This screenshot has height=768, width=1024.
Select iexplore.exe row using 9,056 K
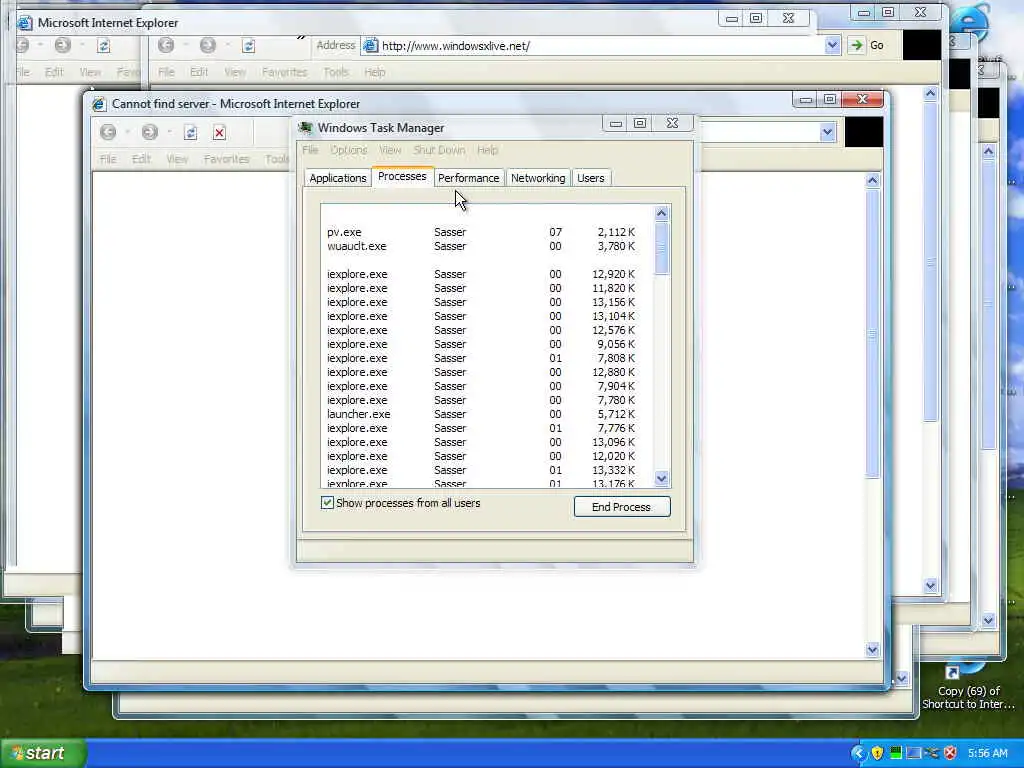pyautogui.click(x=481, y=344)
